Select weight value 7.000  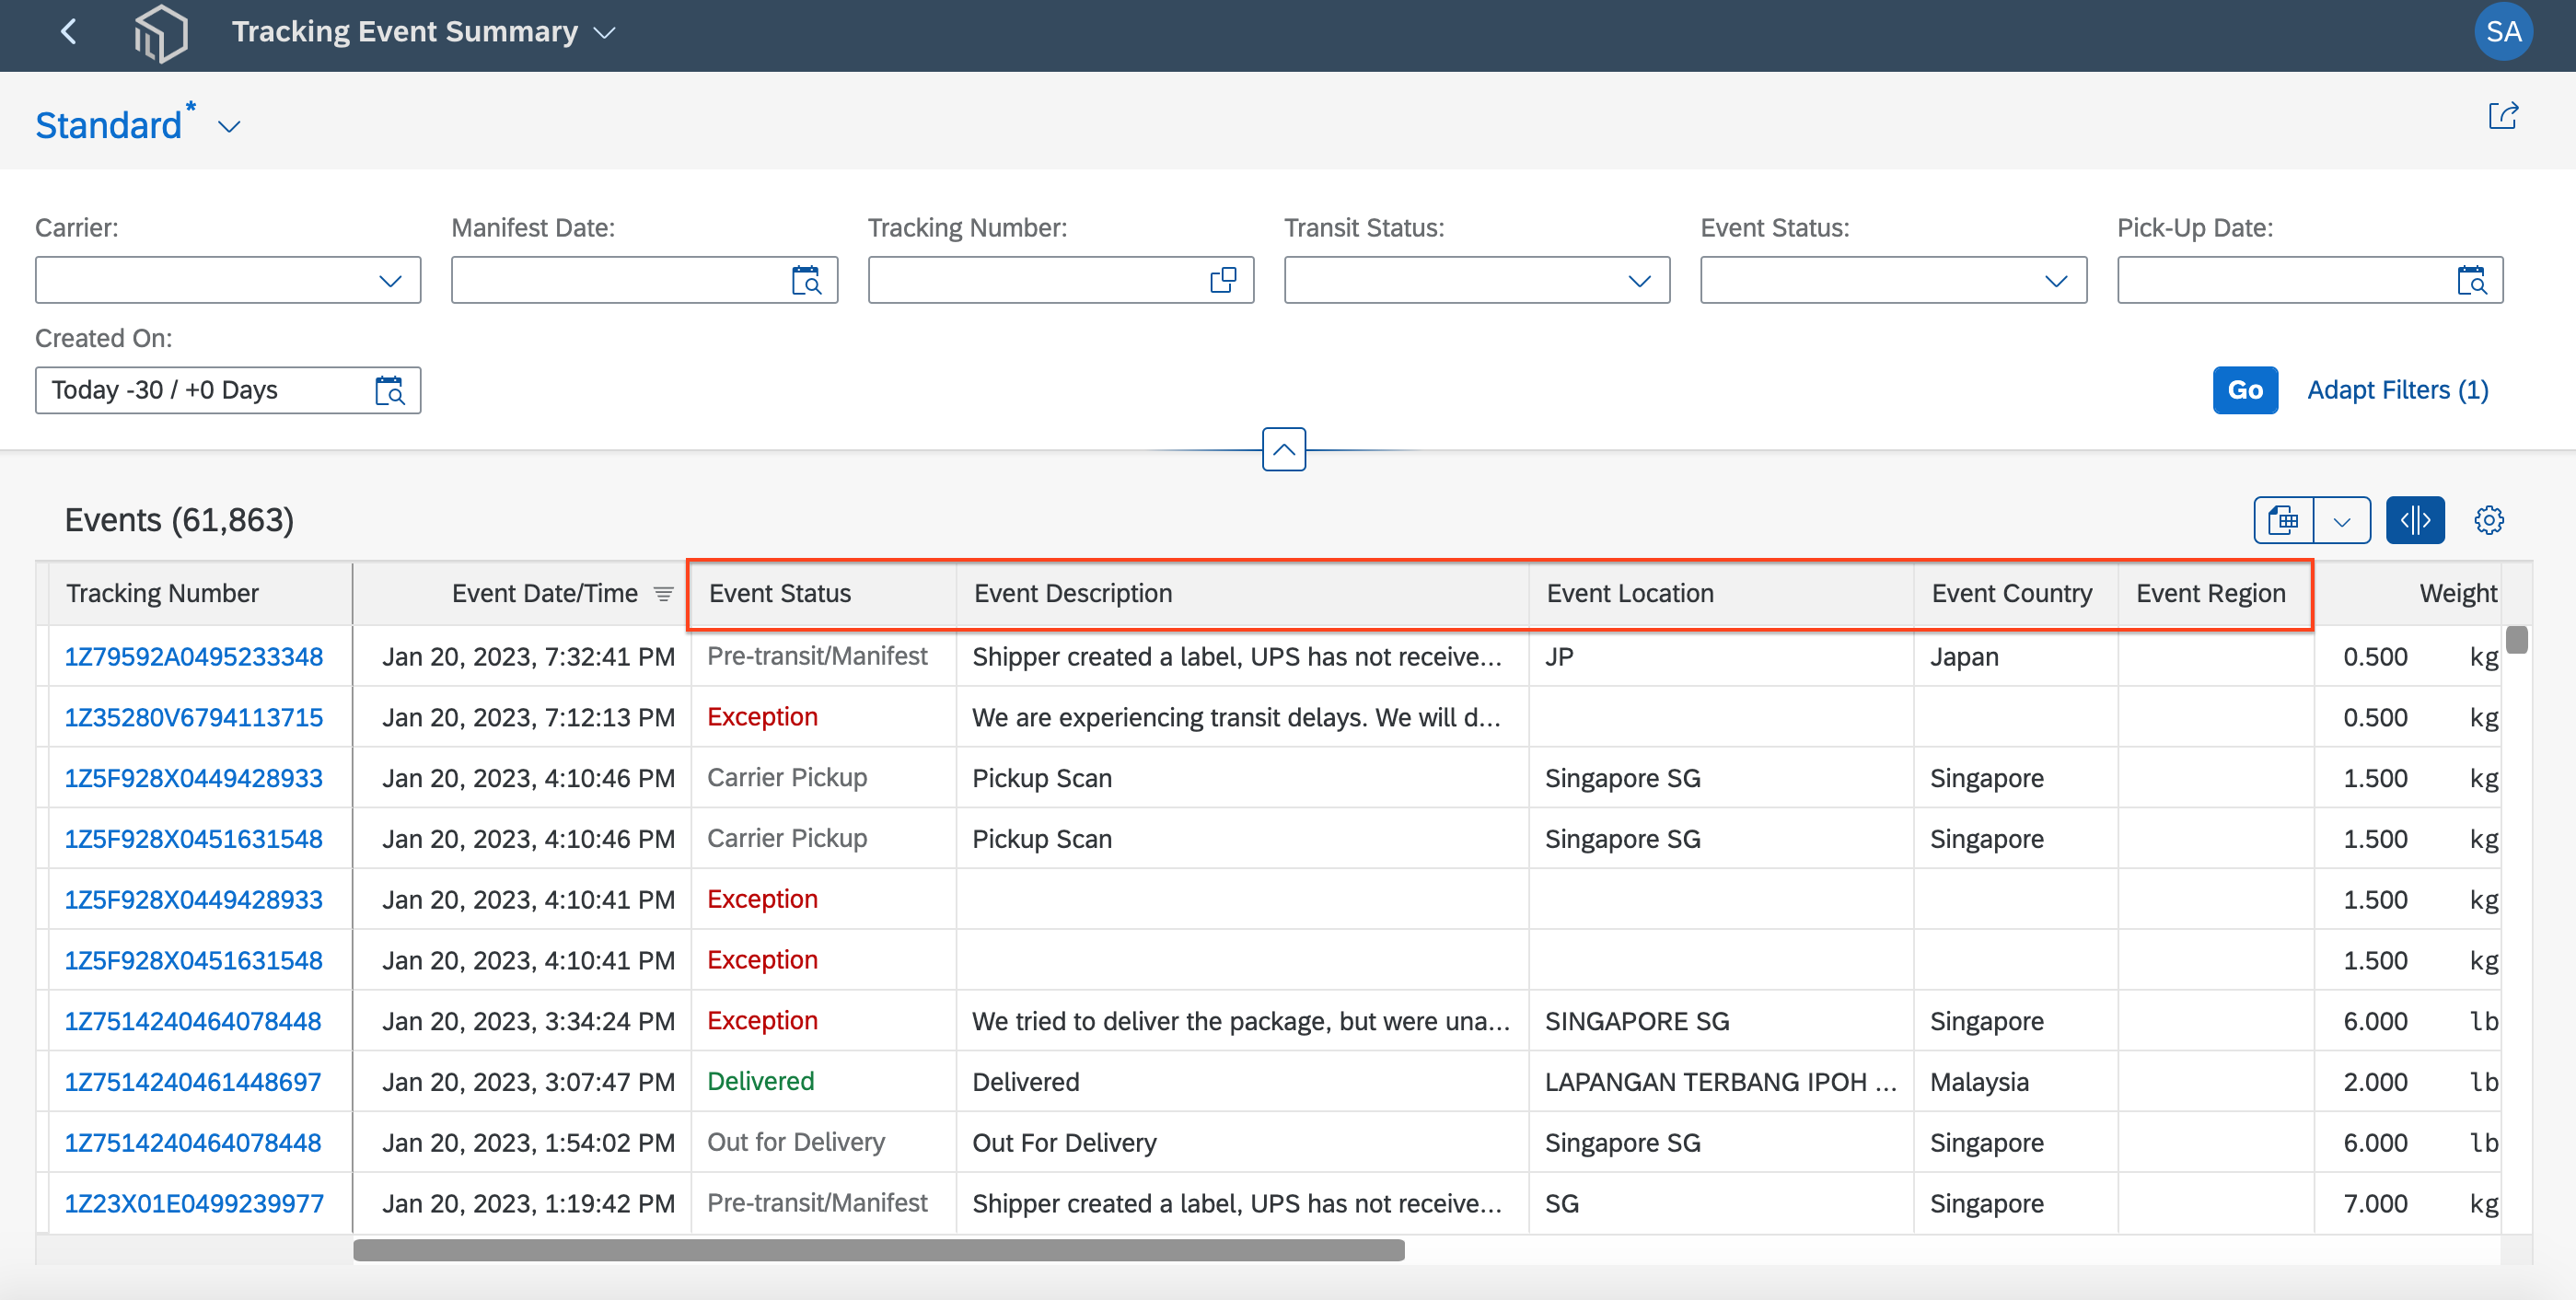[x=2375, y=1204]
